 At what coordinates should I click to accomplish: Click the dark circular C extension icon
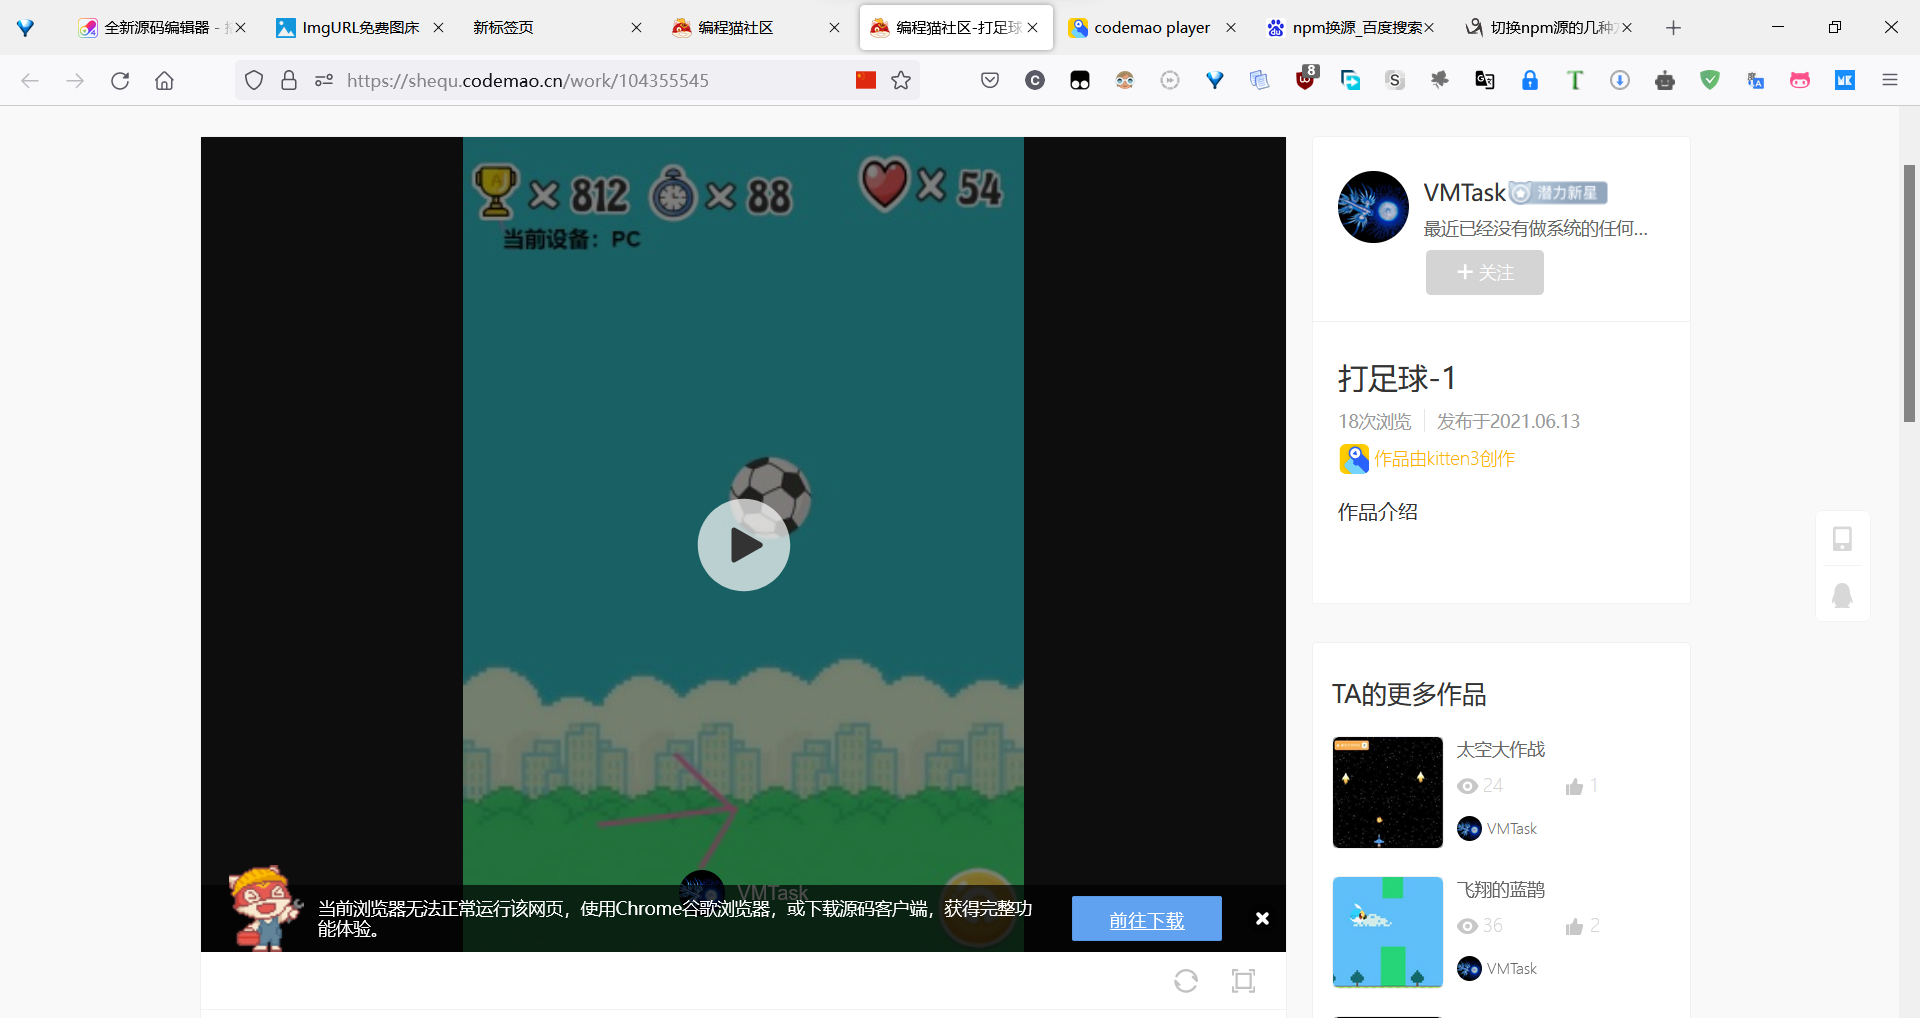(1035, 80)
